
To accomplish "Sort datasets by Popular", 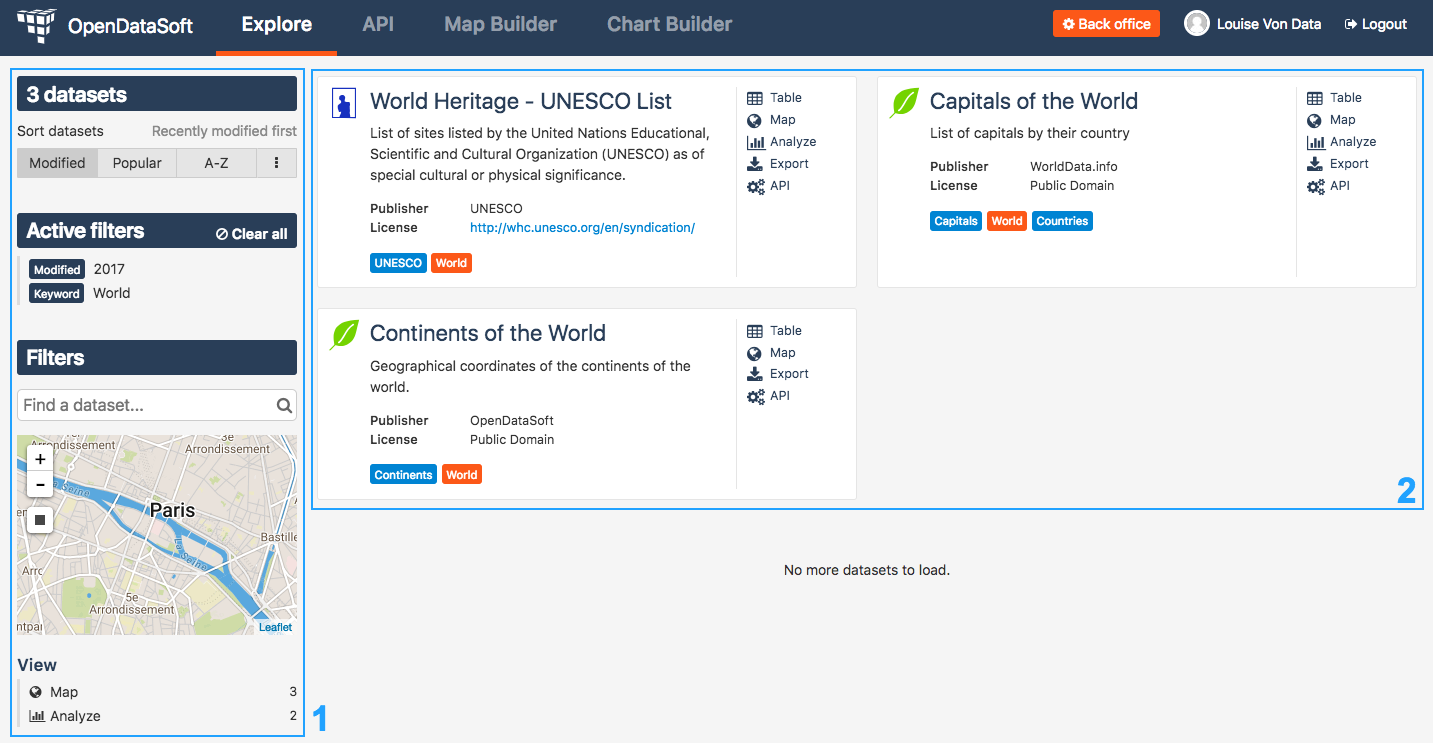I will (137, 163).
